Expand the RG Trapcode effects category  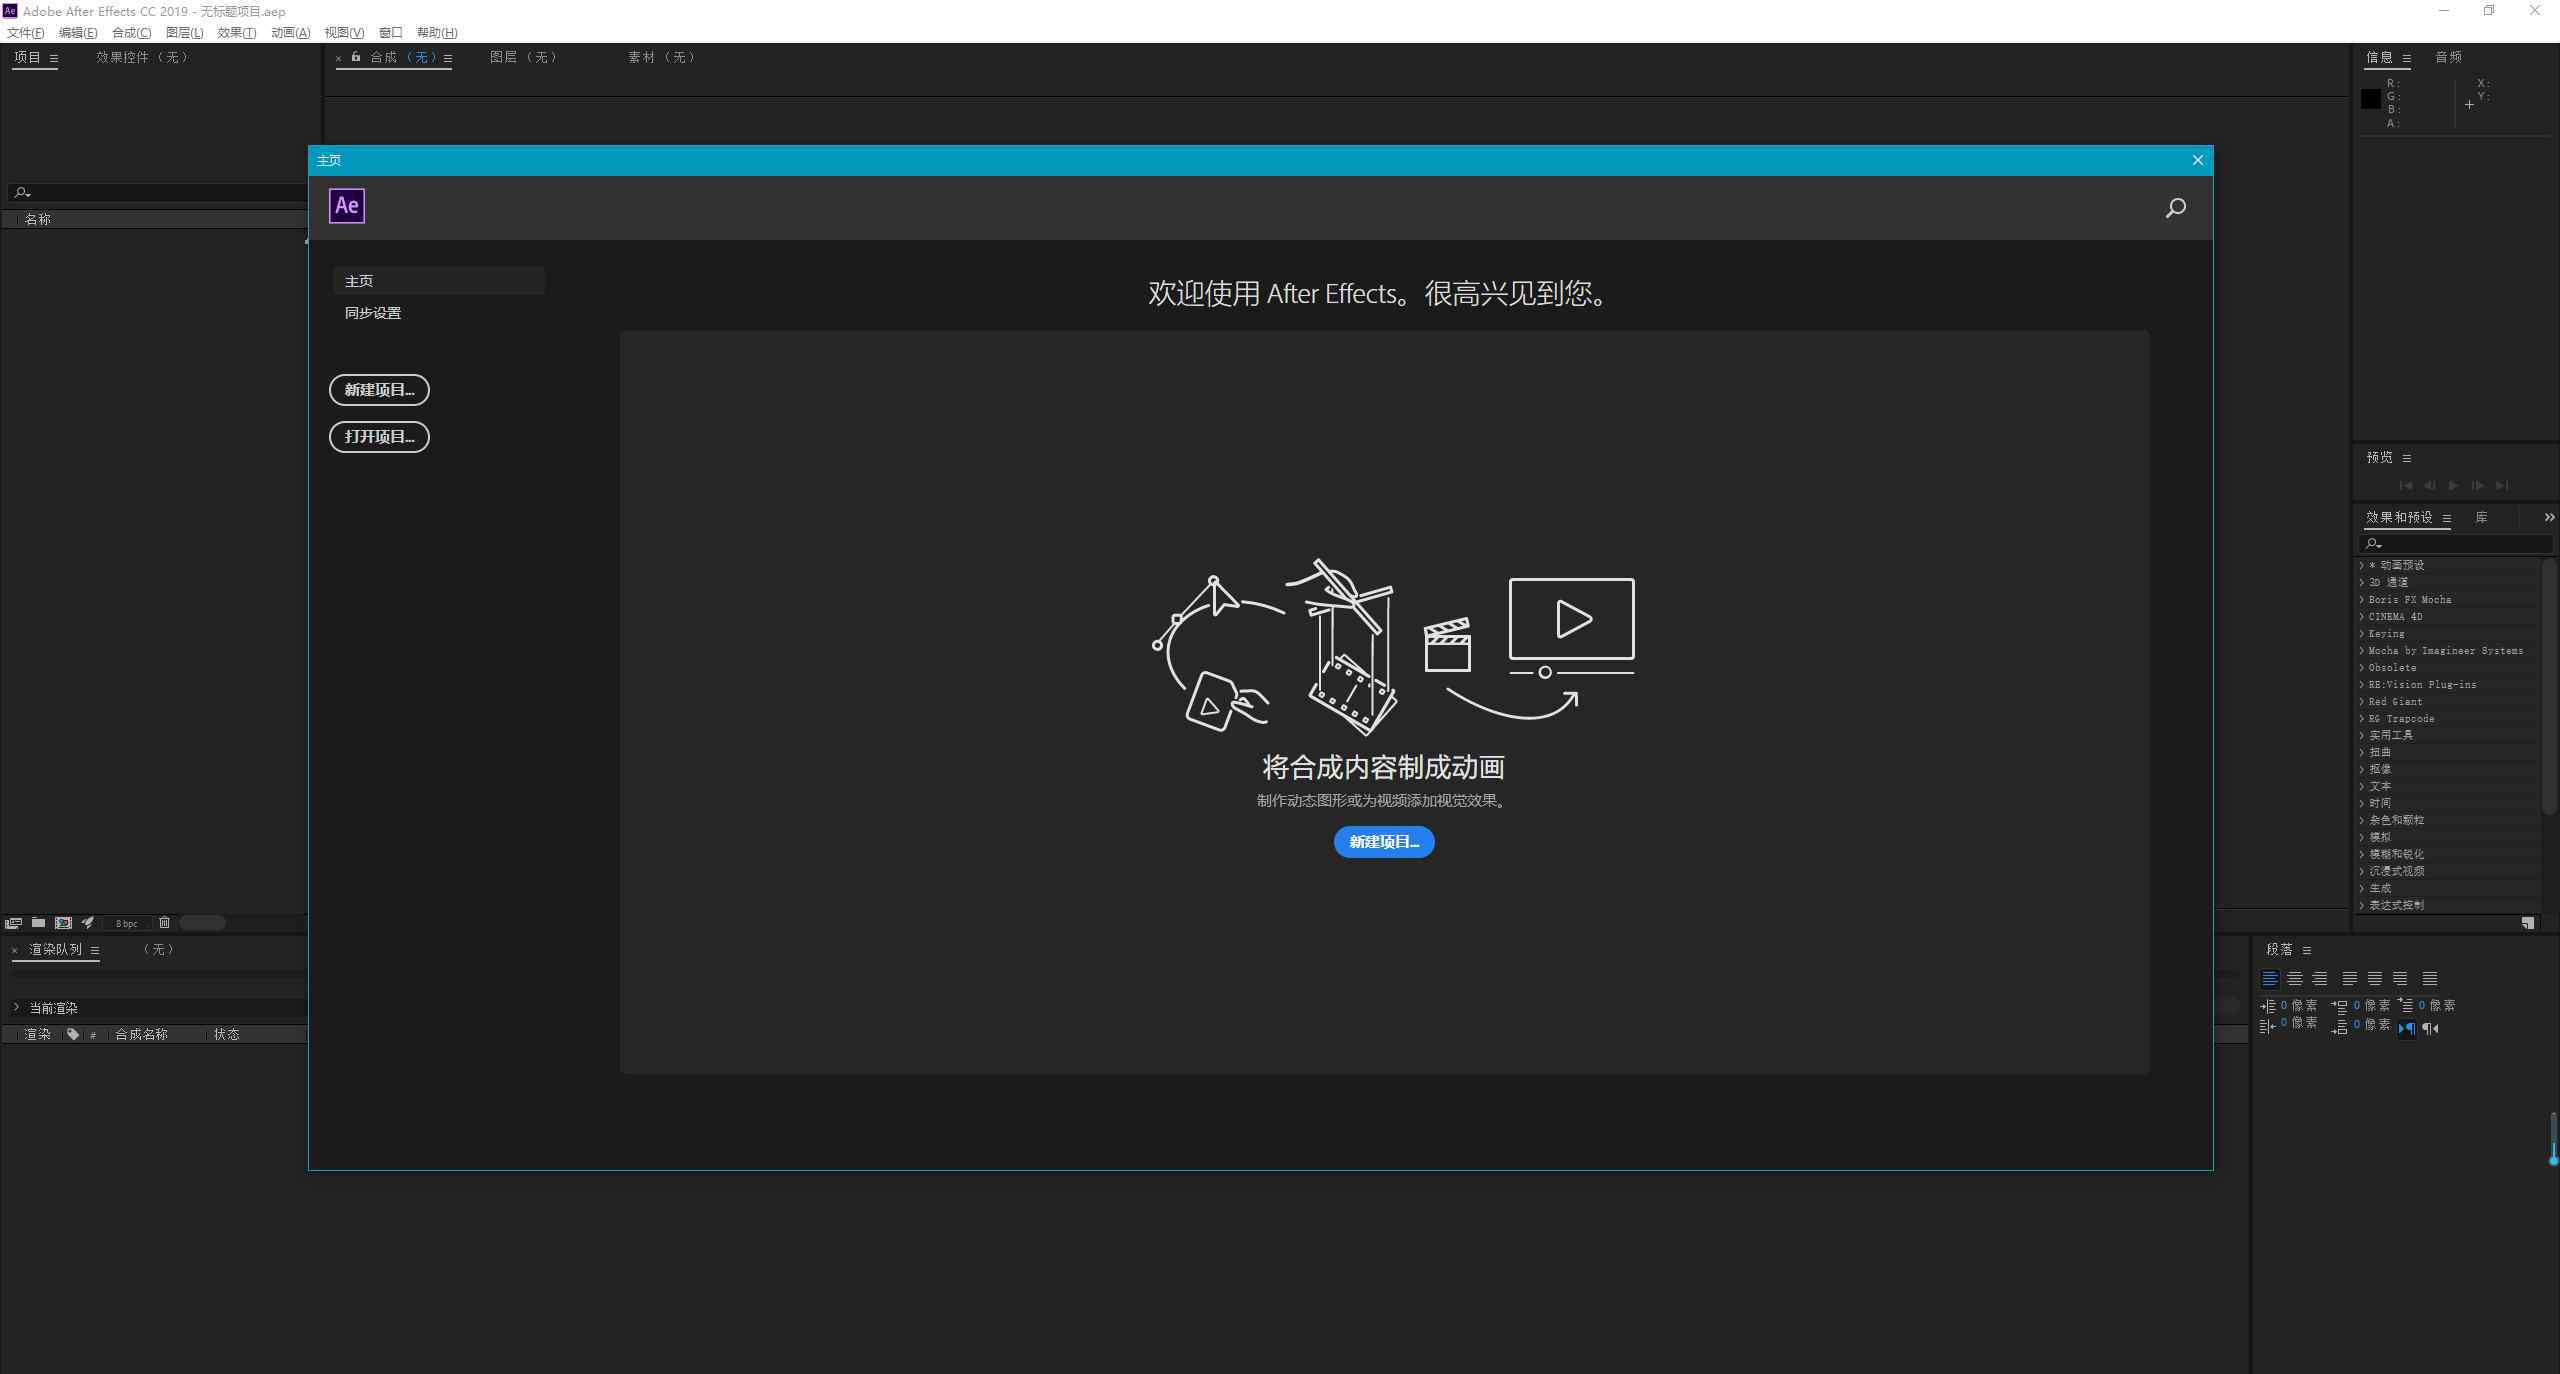(2362, 718)
